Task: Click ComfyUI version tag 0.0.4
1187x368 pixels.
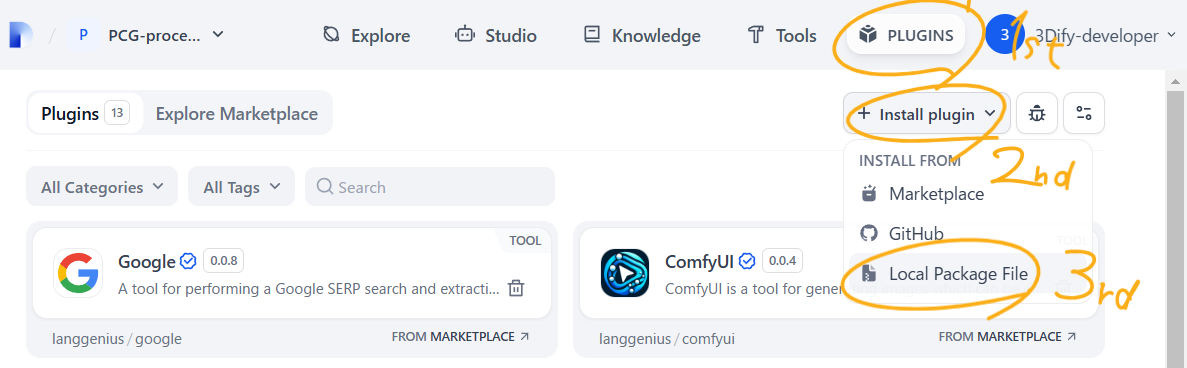Action: (782, 261)
